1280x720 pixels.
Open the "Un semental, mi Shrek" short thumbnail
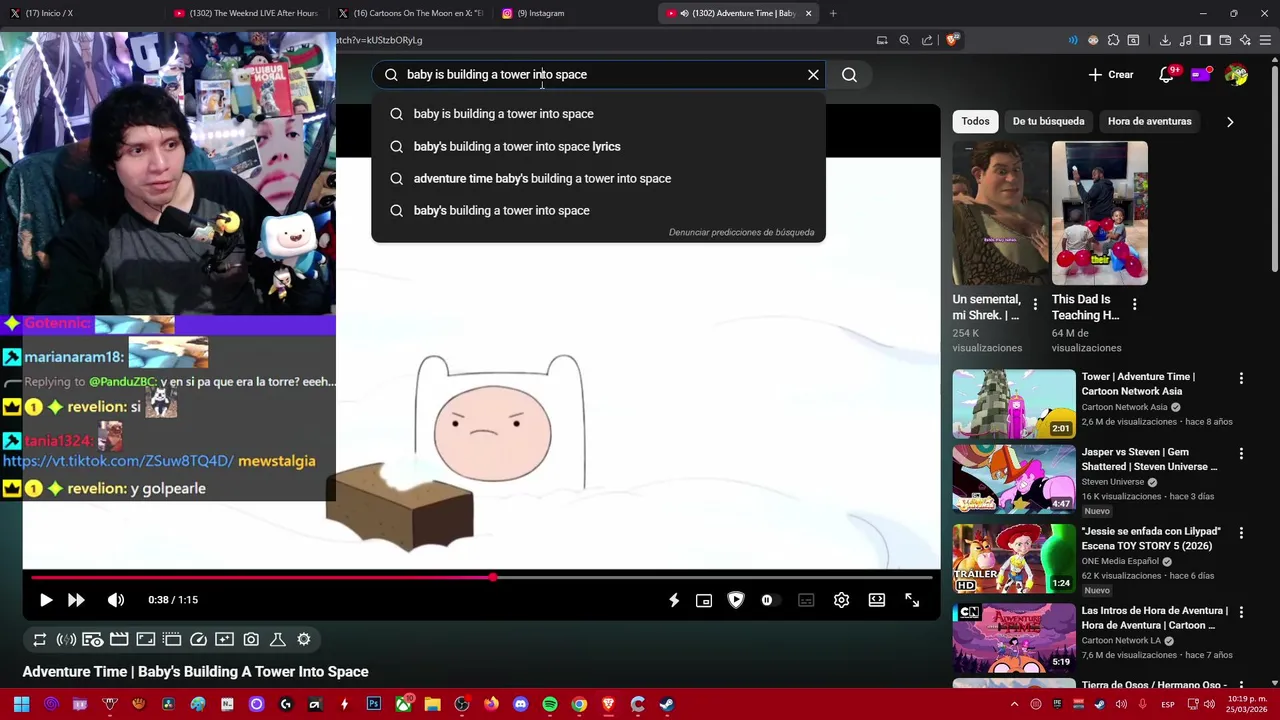[1000, 213]
